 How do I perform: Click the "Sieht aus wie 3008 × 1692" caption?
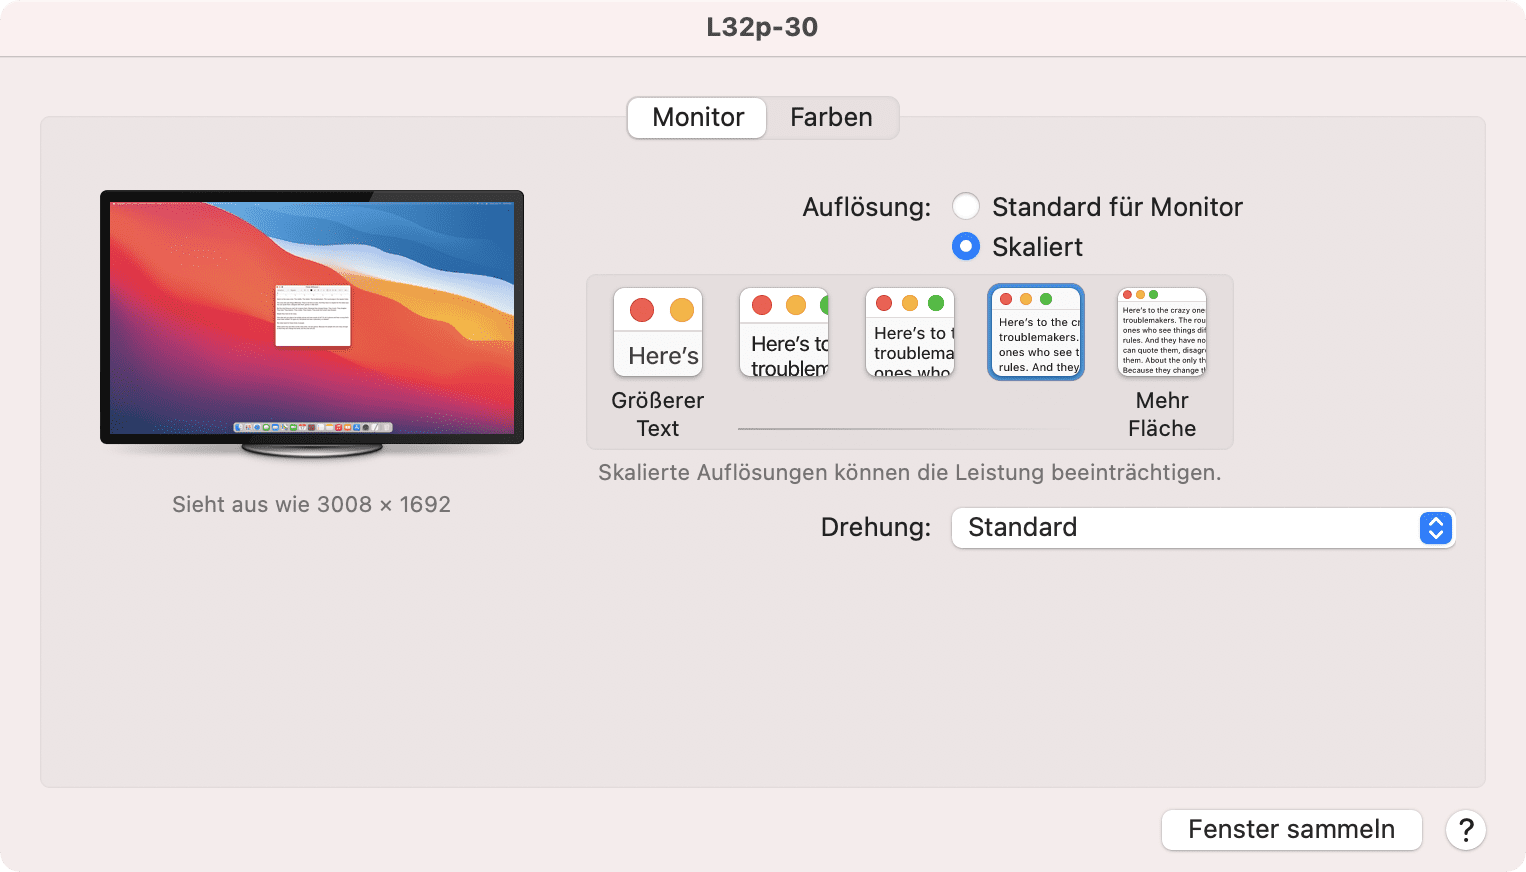311,504
